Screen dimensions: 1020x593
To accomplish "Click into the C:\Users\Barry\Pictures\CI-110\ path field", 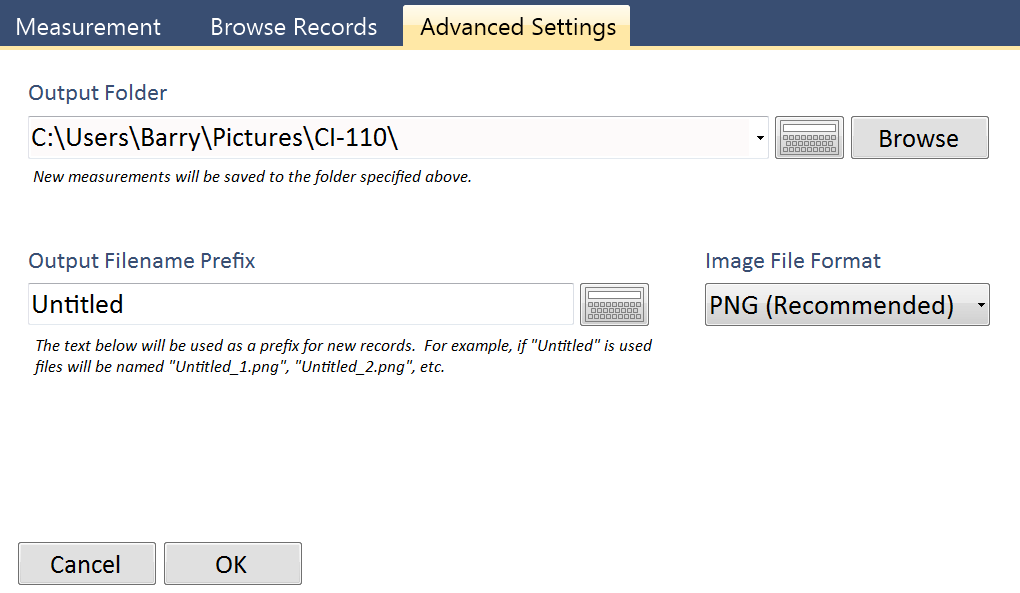I will (x=389, y=138).
